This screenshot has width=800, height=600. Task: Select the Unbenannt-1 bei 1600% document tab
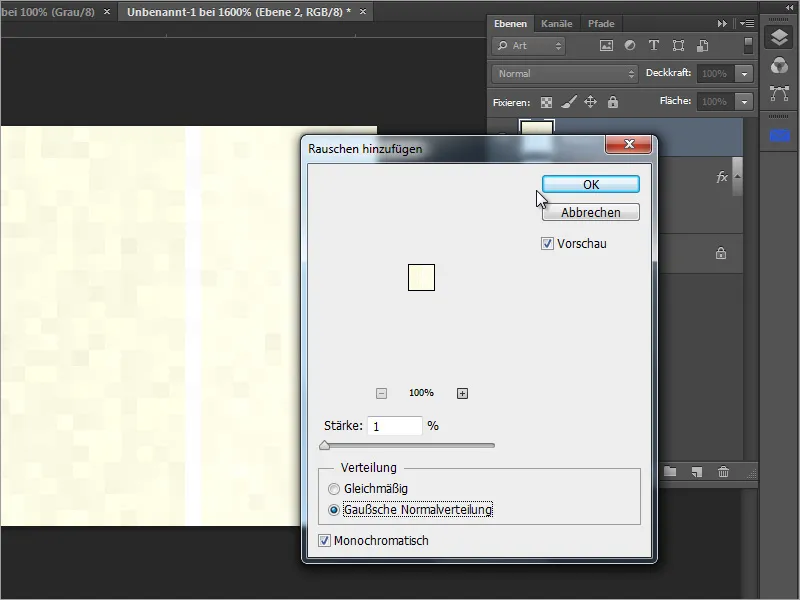(x=239, y=11)
